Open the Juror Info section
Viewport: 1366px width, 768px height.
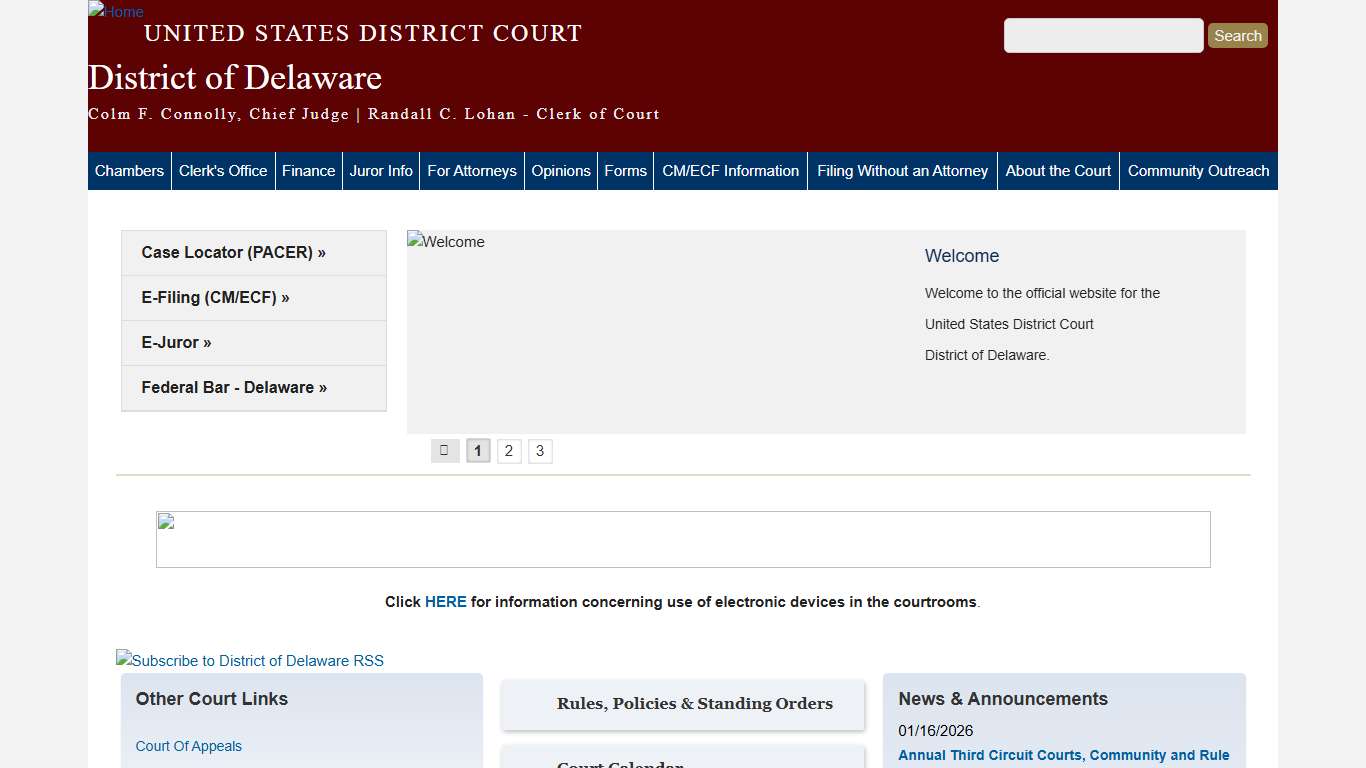coord(381,170)
